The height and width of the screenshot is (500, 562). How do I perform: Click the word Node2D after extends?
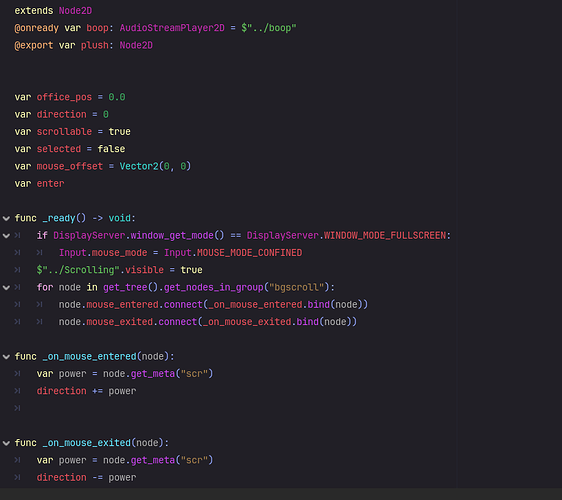click(x=75, y=11)
